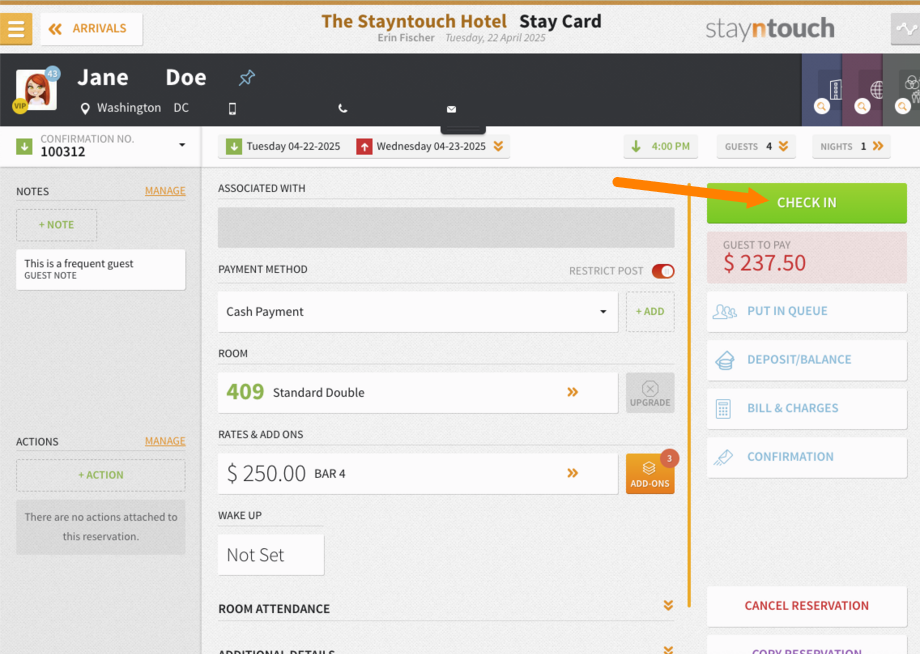Open Bill & Charges
This screenshot has width=920, height=654.
[807, 409]
